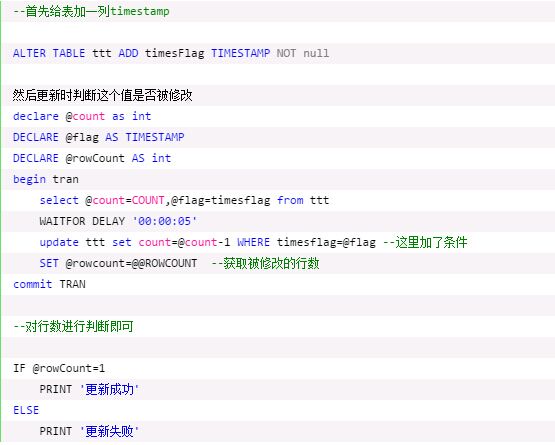Click the line 'DECLARE @rowCount AS int'
The image size is (555, 445).
point(92,158)
